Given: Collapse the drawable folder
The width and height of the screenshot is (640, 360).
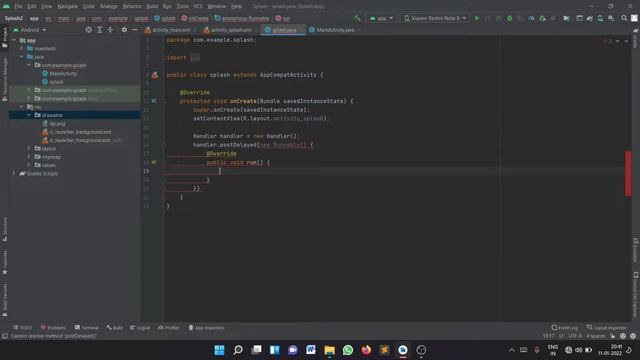Looking at the screenshot, I should pos(29,115).
